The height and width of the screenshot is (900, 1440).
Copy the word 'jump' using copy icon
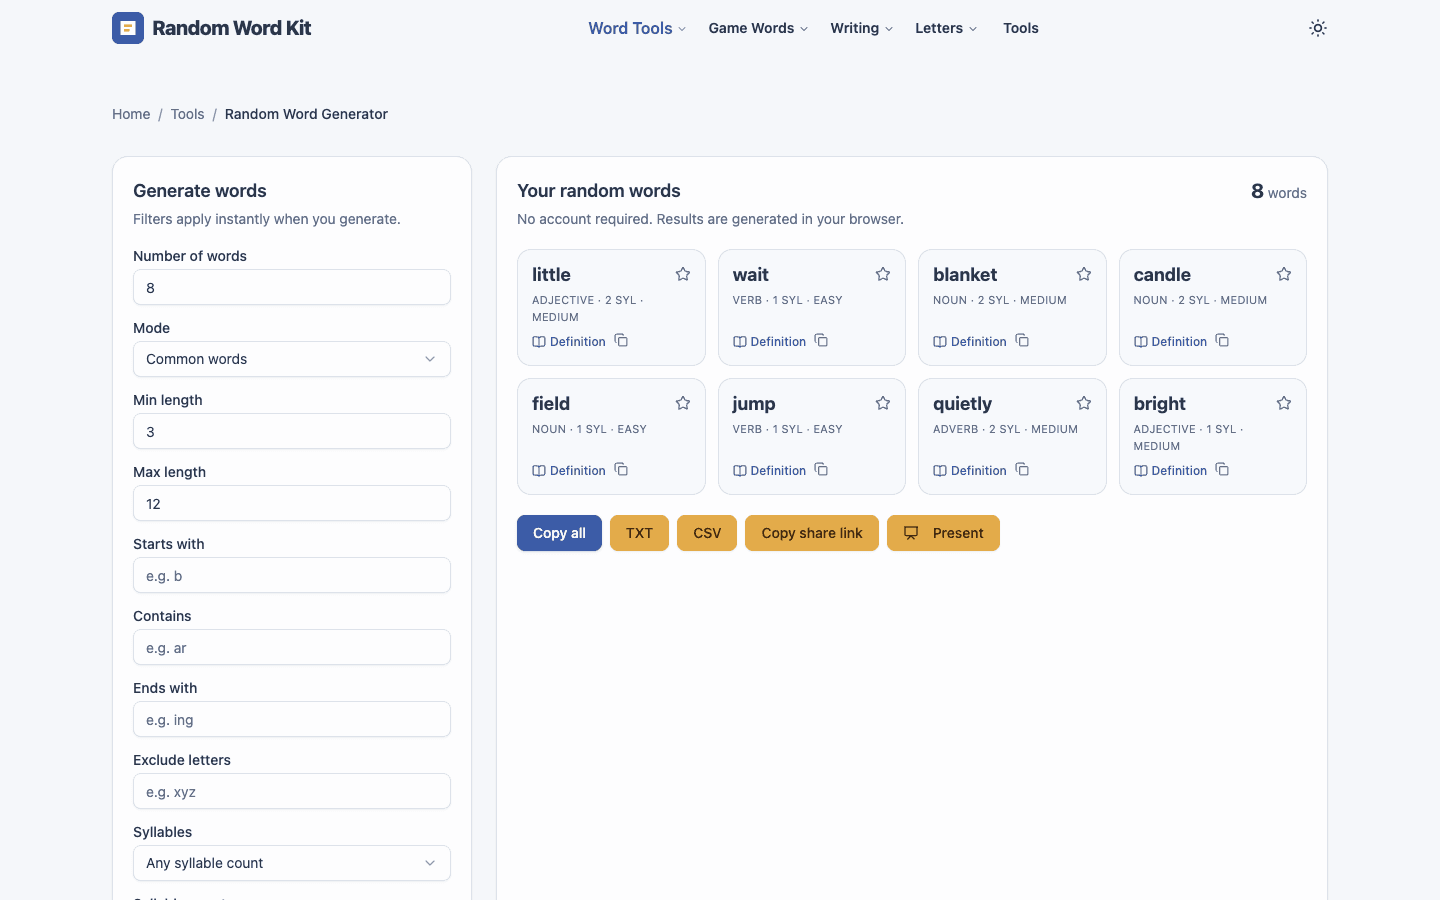tap(821, 469)
